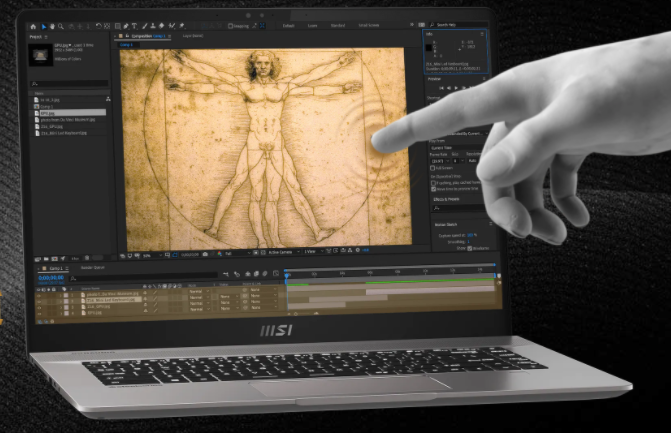Viewport: 671px width, 433px height.
Task: Toggle the Snapping checkbox
Action: 230,26
